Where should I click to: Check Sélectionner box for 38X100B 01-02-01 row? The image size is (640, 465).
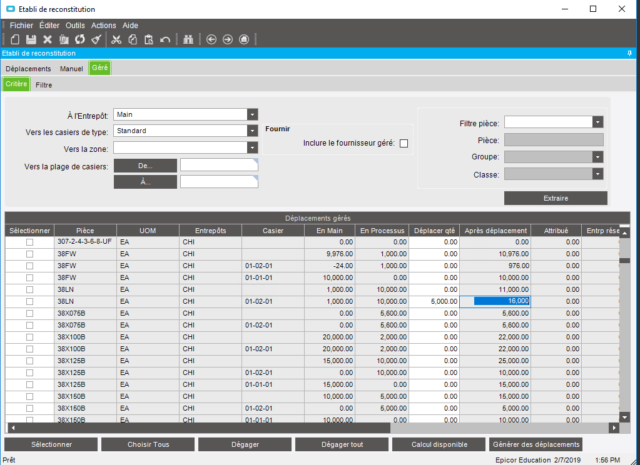[29, 349]
